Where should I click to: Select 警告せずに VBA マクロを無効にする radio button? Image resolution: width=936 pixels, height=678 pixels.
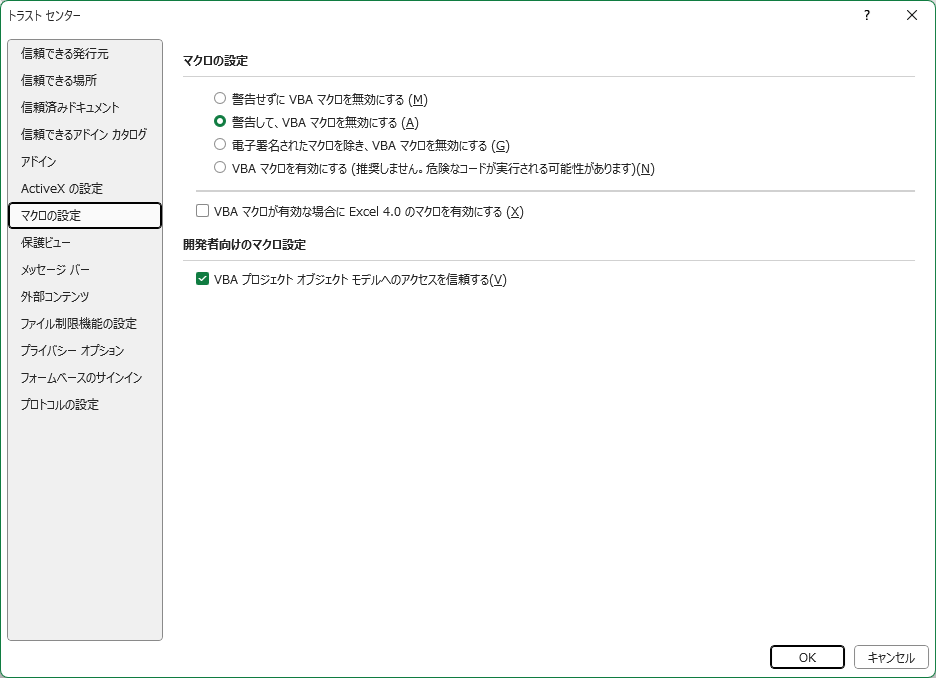pyautogui.click(x=220, y=99)
